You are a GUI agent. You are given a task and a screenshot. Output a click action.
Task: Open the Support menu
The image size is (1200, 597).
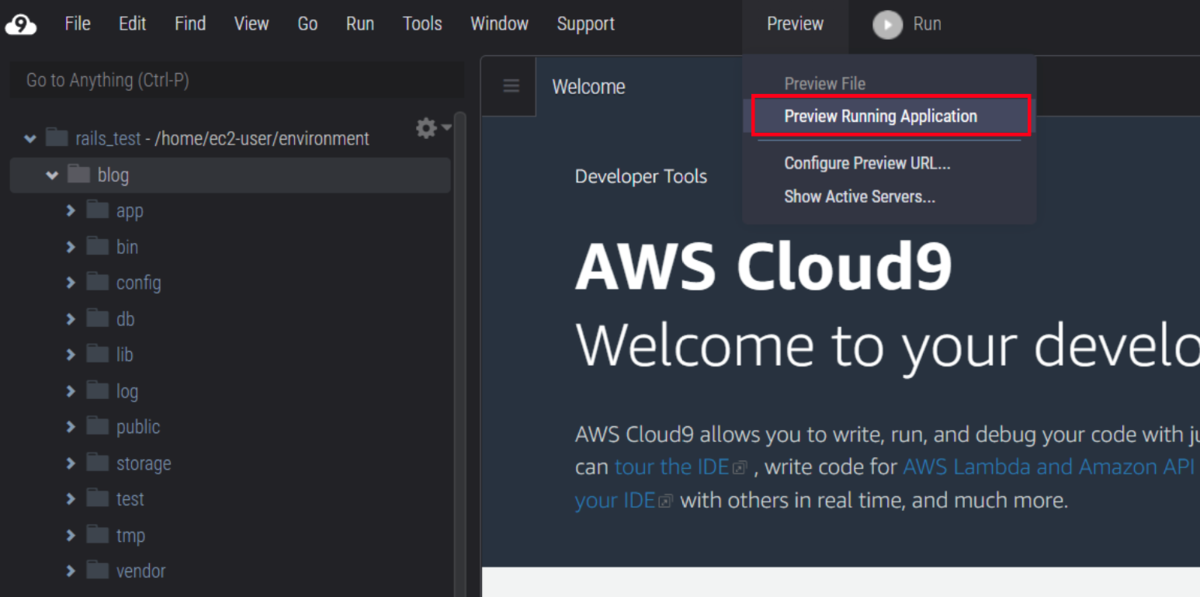click(586, 24)
